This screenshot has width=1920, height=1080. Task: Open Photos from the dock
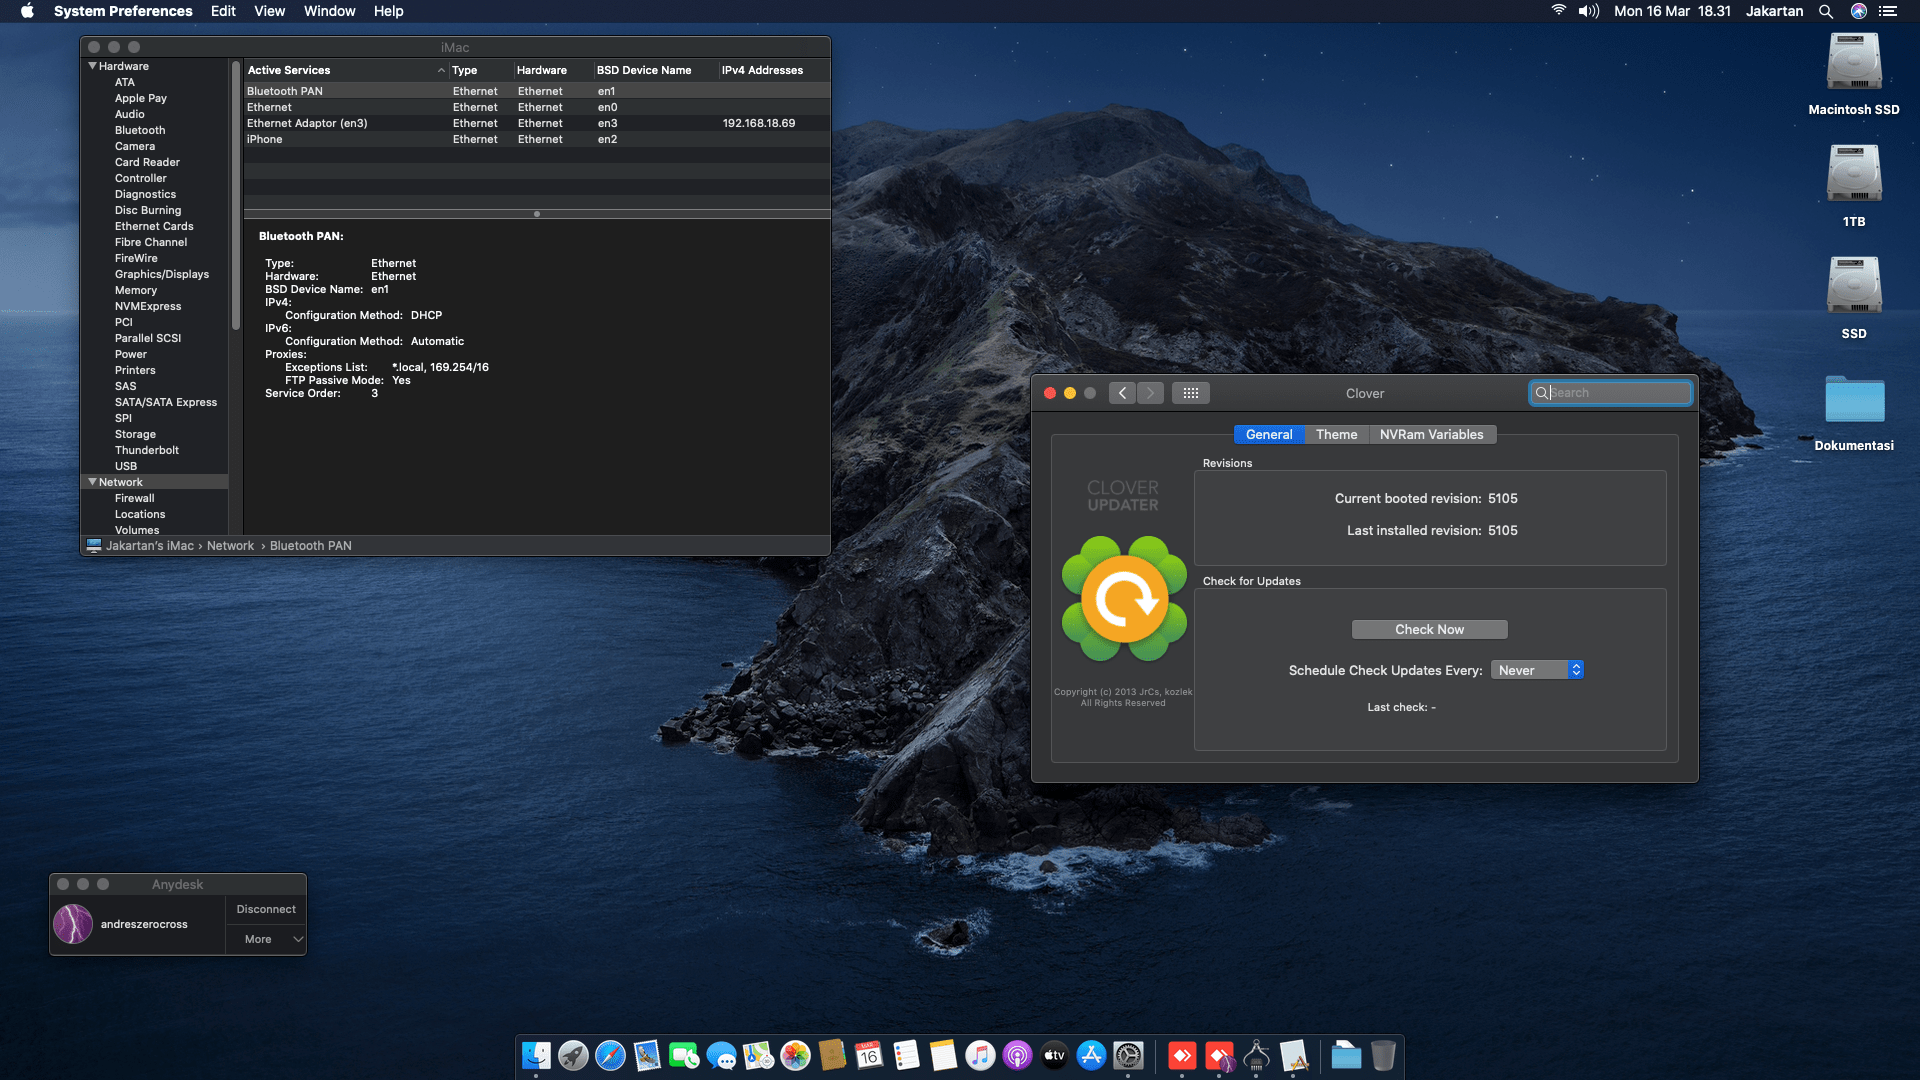(x=795, y=1055)
